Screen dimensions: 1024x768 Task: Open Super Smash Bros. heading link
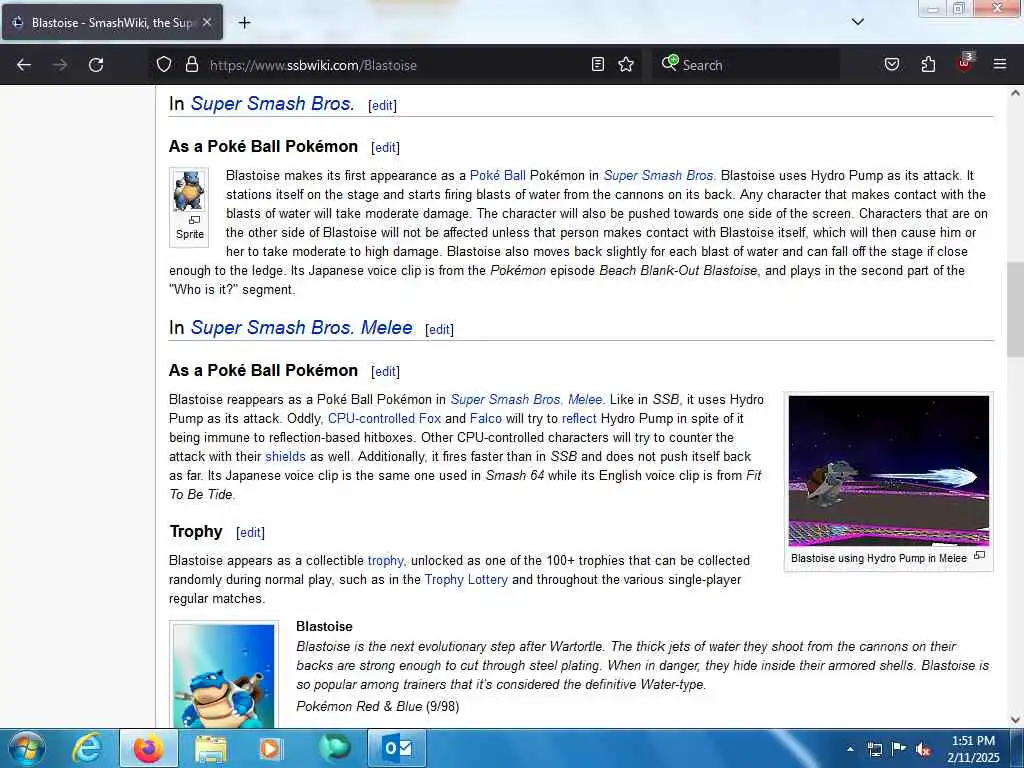(x=273, y=103)
